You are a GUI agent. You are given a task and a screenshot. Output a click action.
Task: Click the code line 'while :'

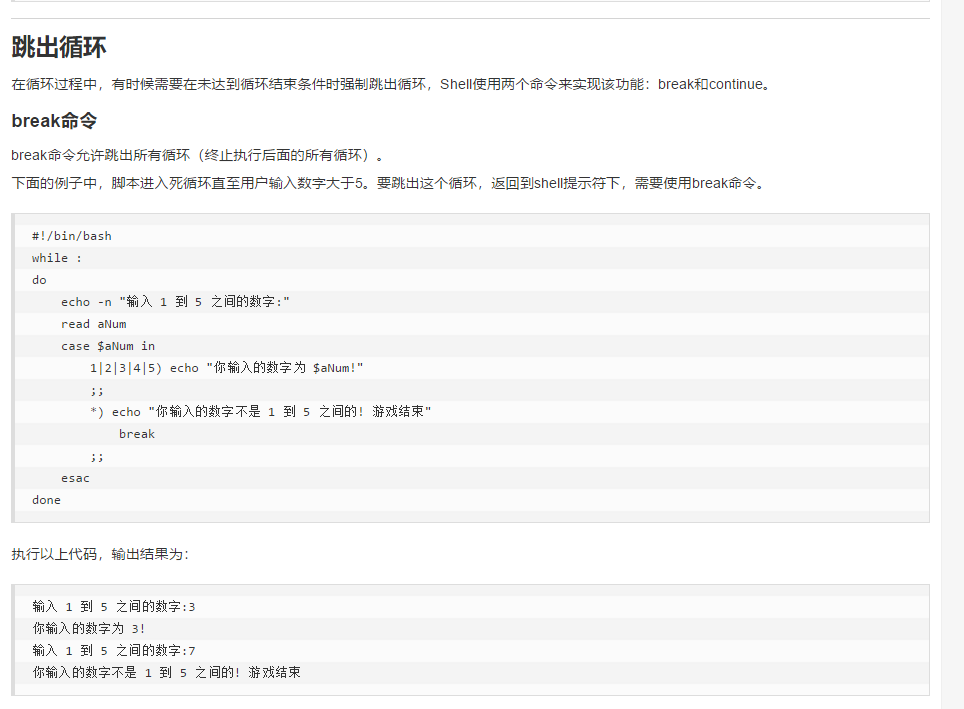(x=57, y=258)
